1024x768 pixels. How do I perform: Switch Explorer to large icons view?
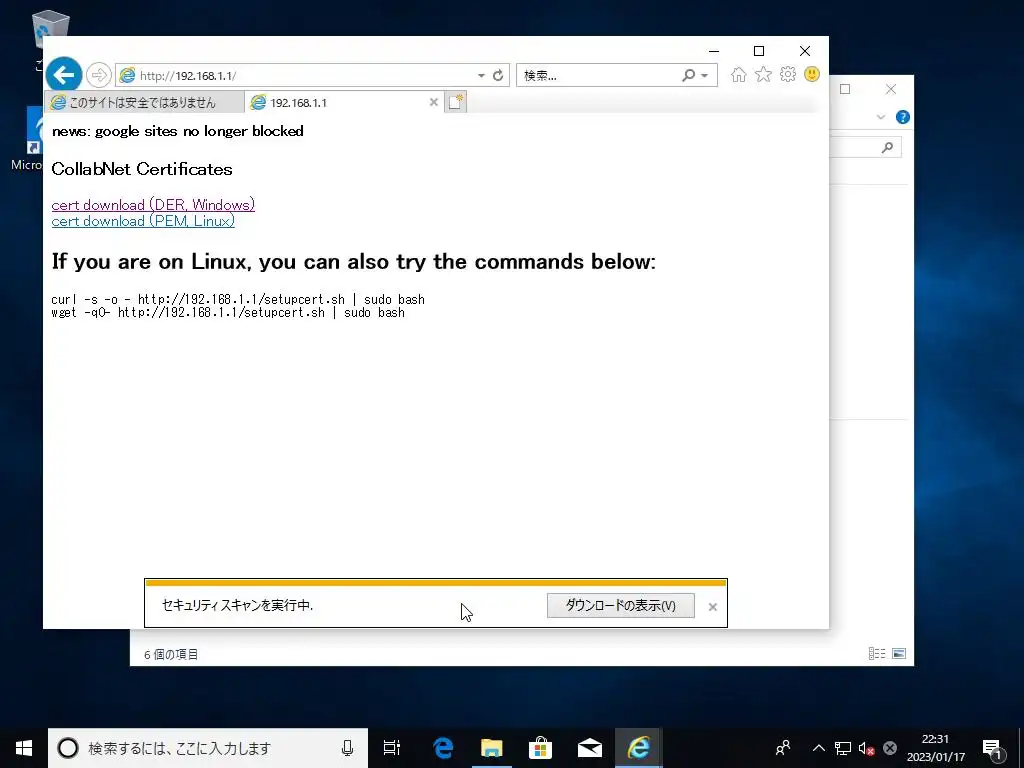(x=899, y=653)
